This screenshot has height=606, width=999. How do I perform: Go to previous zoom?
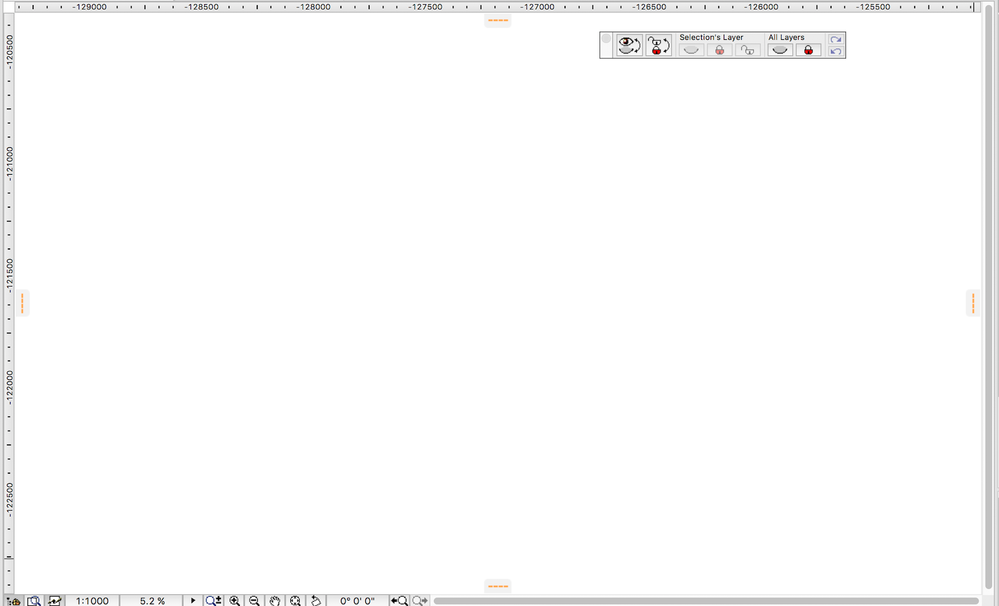(399, 600)
